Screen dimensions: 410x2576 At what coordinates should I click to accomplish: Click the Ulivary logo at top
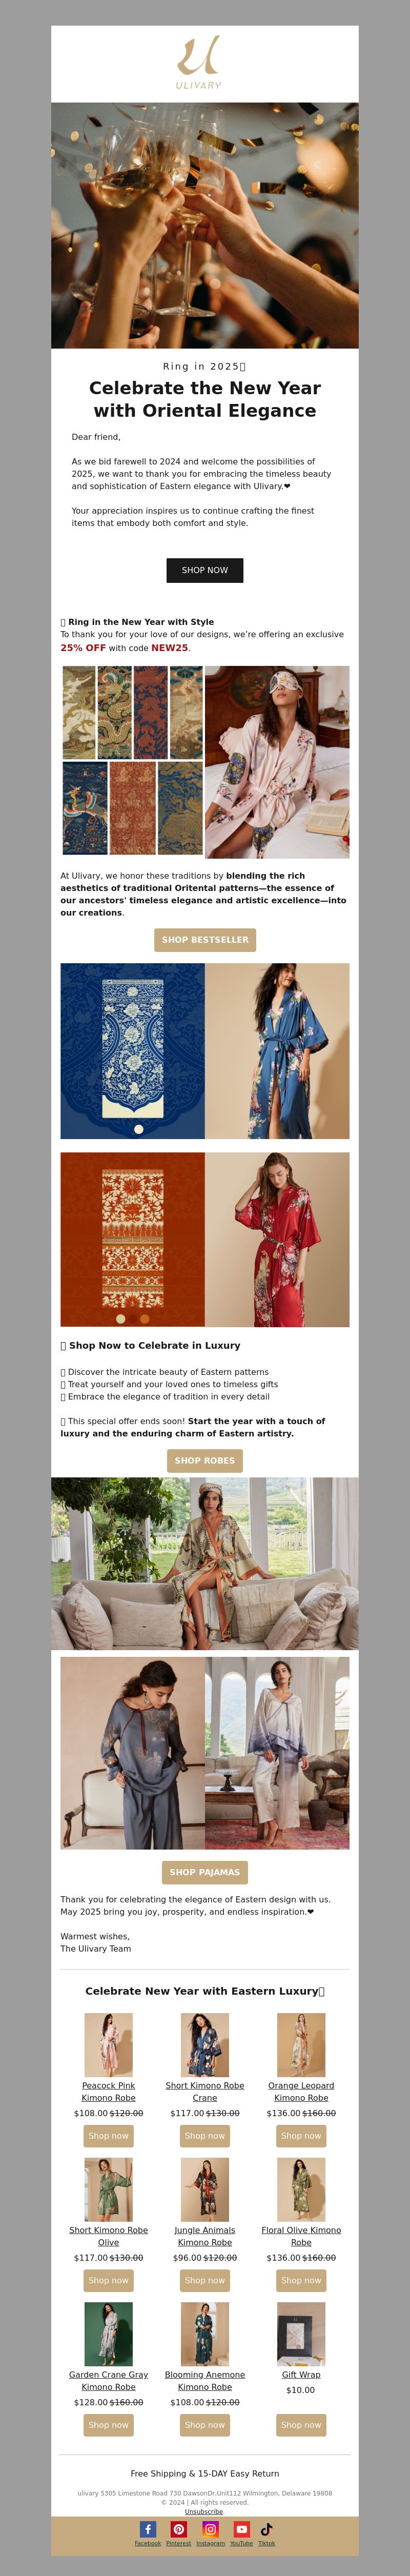coord(199,63)
